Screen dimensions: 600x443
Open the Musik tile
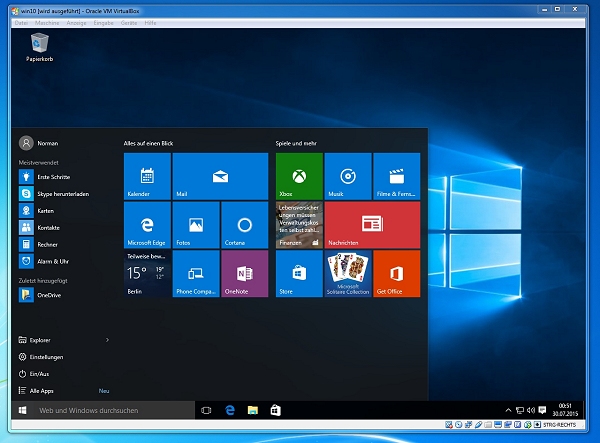(x=348, y=176)
